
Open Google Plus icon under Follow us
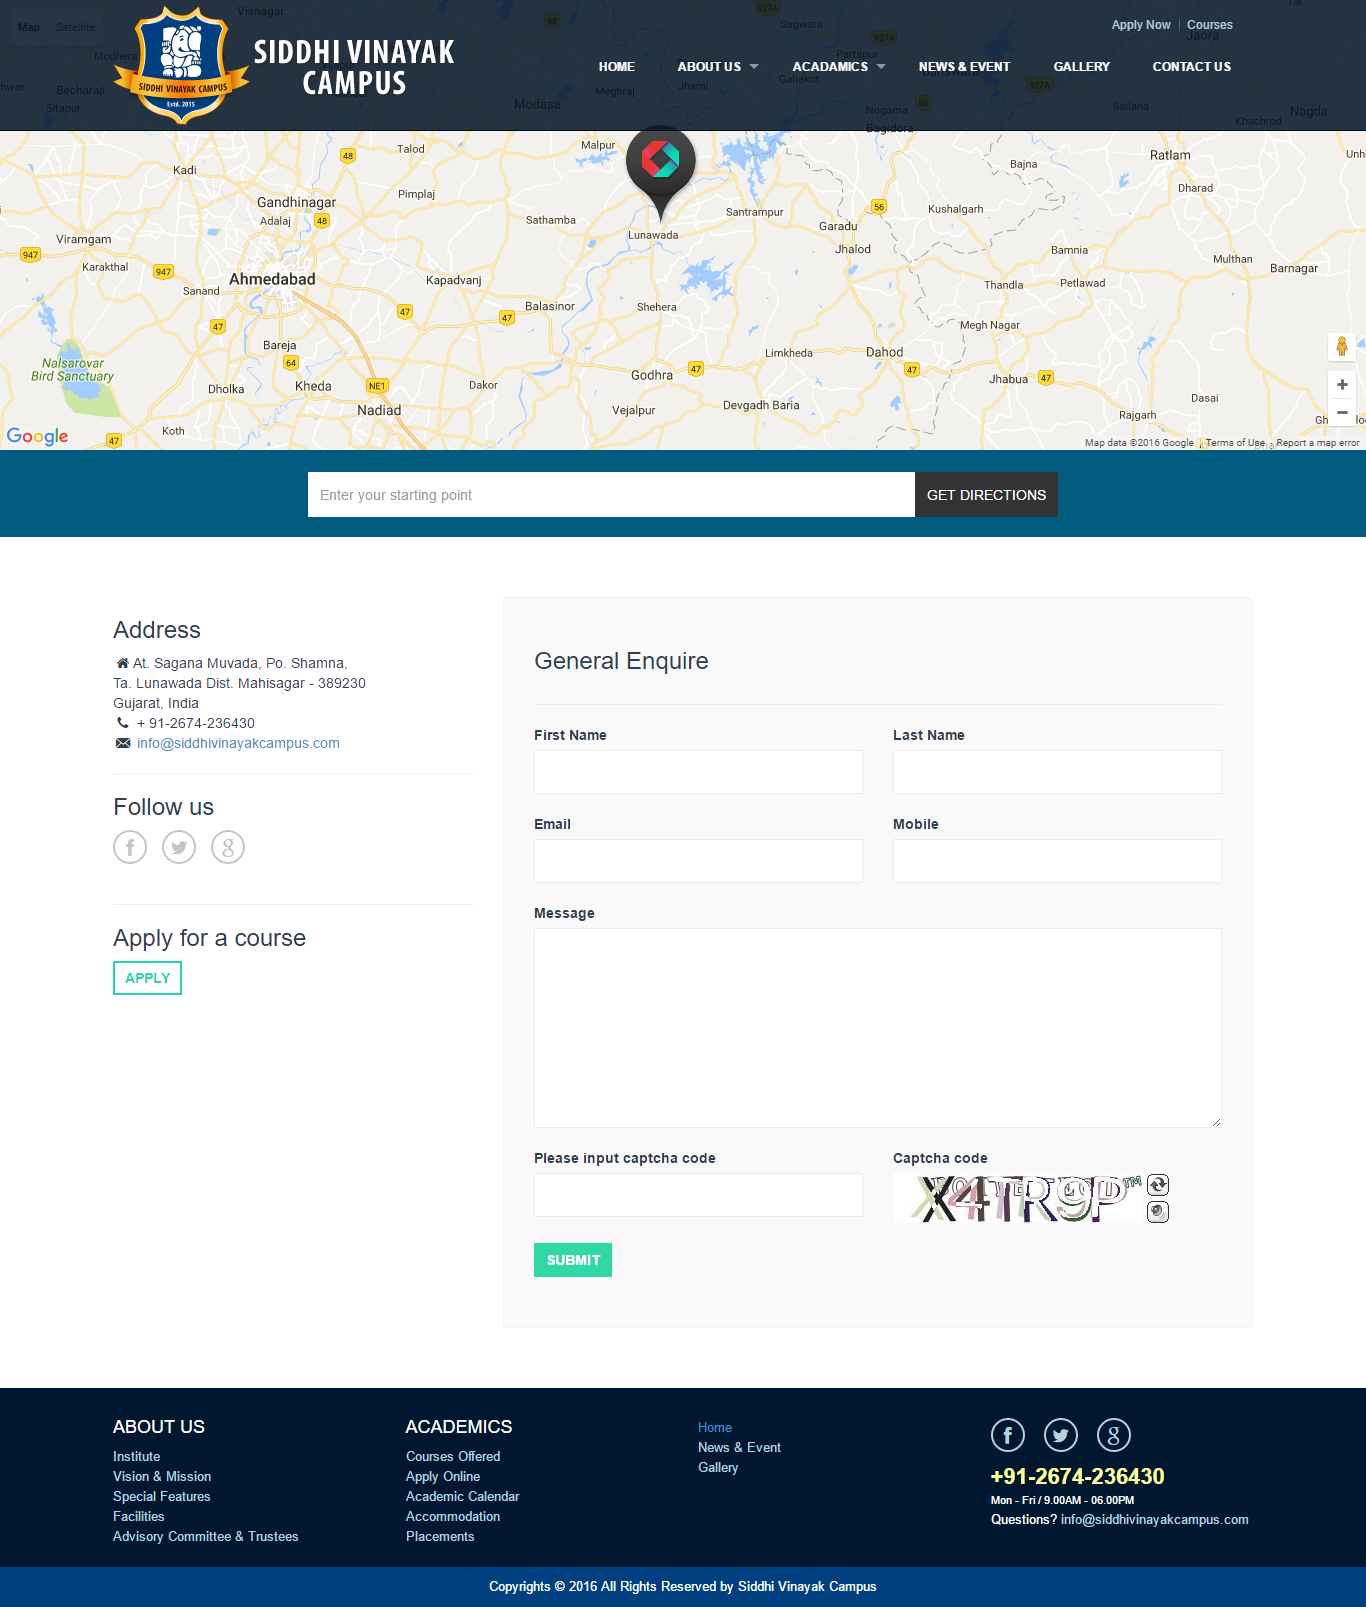pyautogui.click(x=228, y=847)
